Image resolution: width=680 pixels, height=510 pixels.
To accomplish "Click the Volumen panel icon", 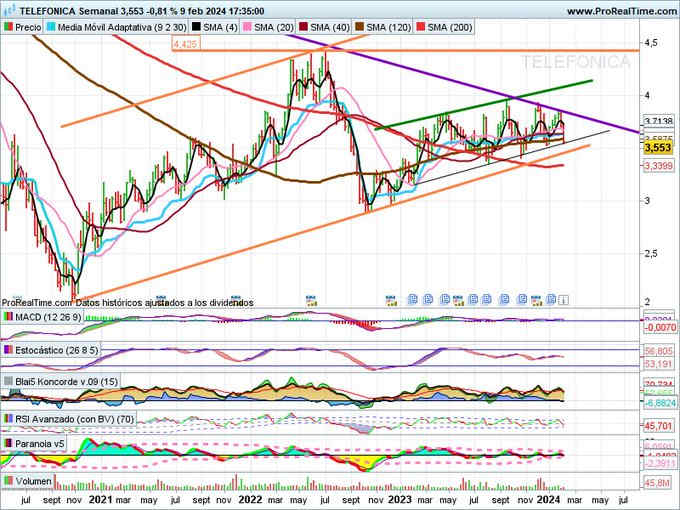I will [x=8, y=481].
